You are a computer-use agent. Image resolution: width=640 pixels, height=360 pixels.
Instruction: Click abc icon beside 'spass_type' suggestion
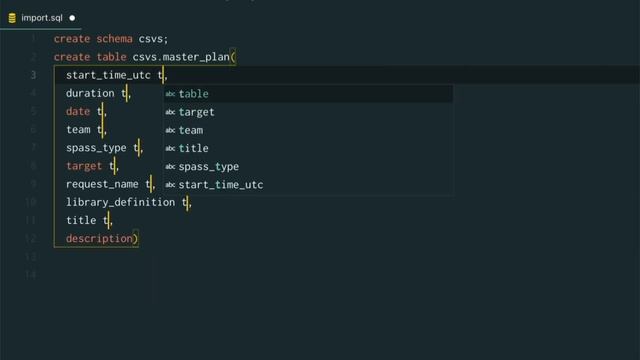coord(170,167)
